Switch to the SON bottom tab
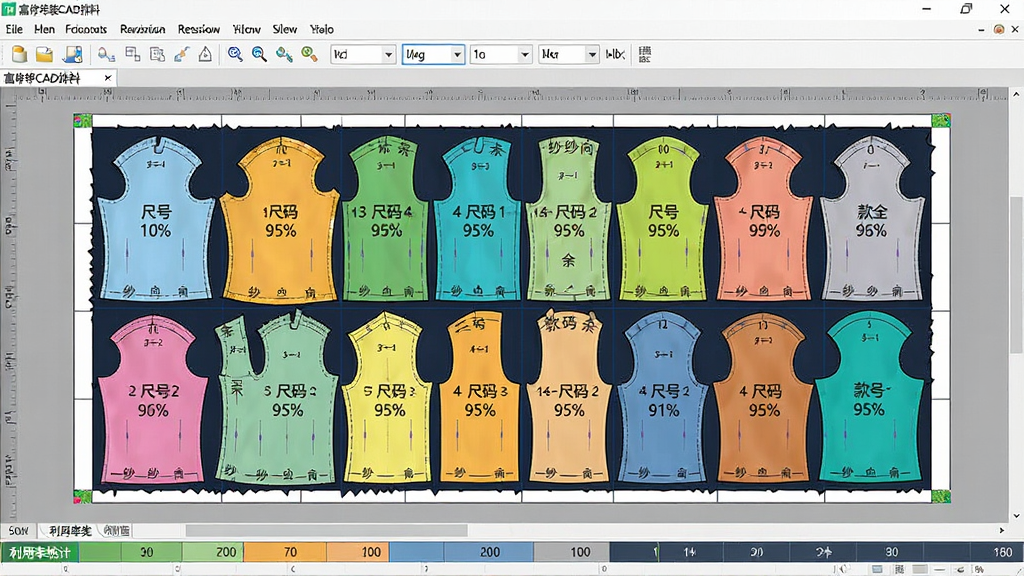1024x576 pixels. (x=19, y=530)
